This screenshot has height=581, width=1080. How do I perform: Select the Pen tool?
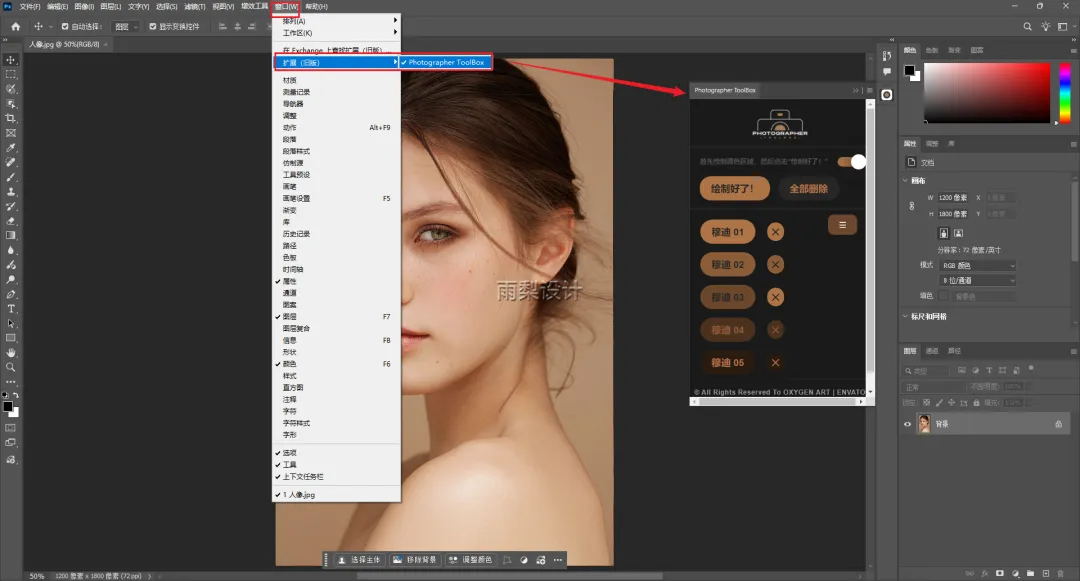pos(11,294)
